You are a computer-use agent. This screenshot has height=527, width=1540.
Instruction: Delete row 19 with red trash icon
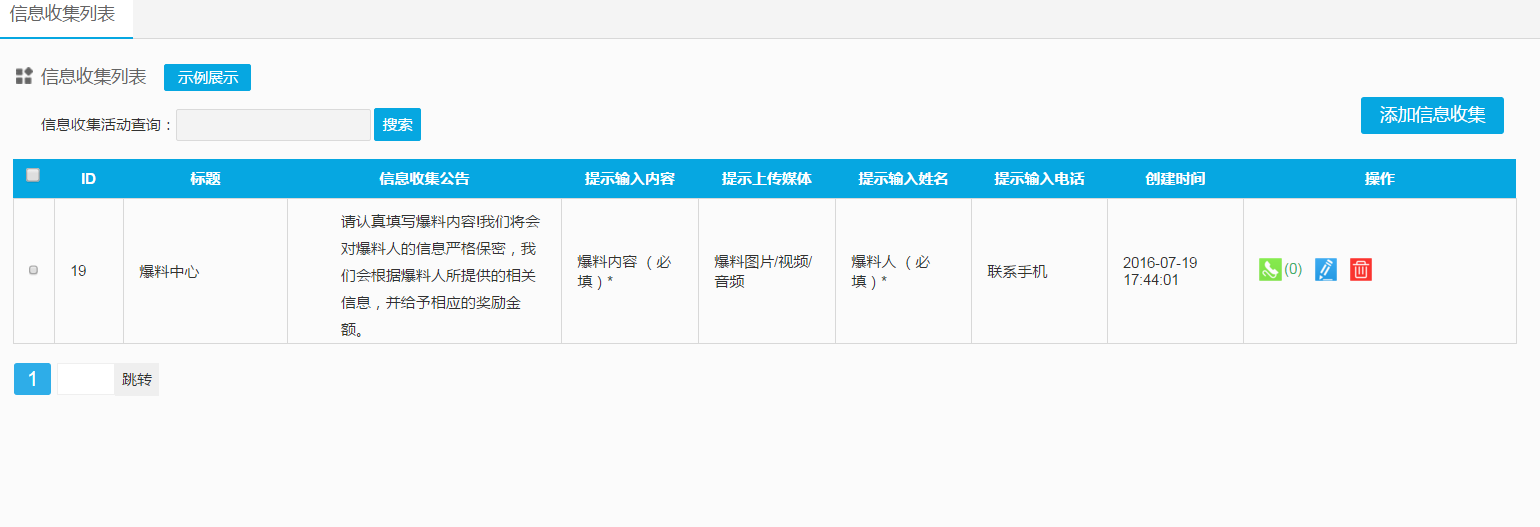(1360, 269)
